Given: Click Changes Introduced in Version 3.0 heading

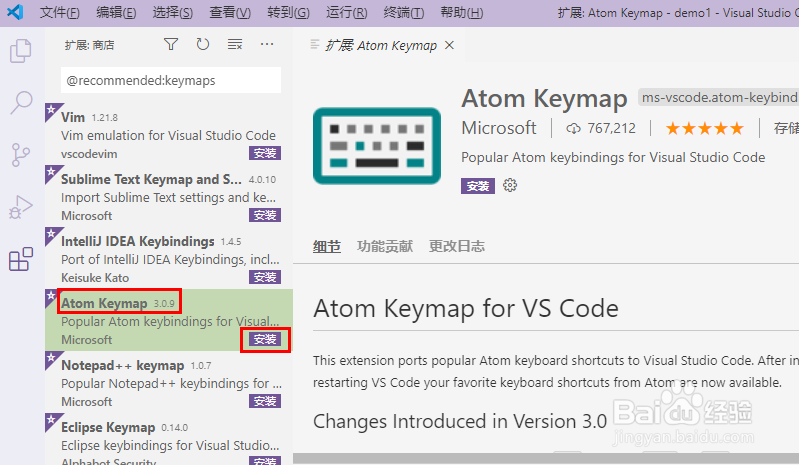Looking at the screenshot, I should coord(460,422).
